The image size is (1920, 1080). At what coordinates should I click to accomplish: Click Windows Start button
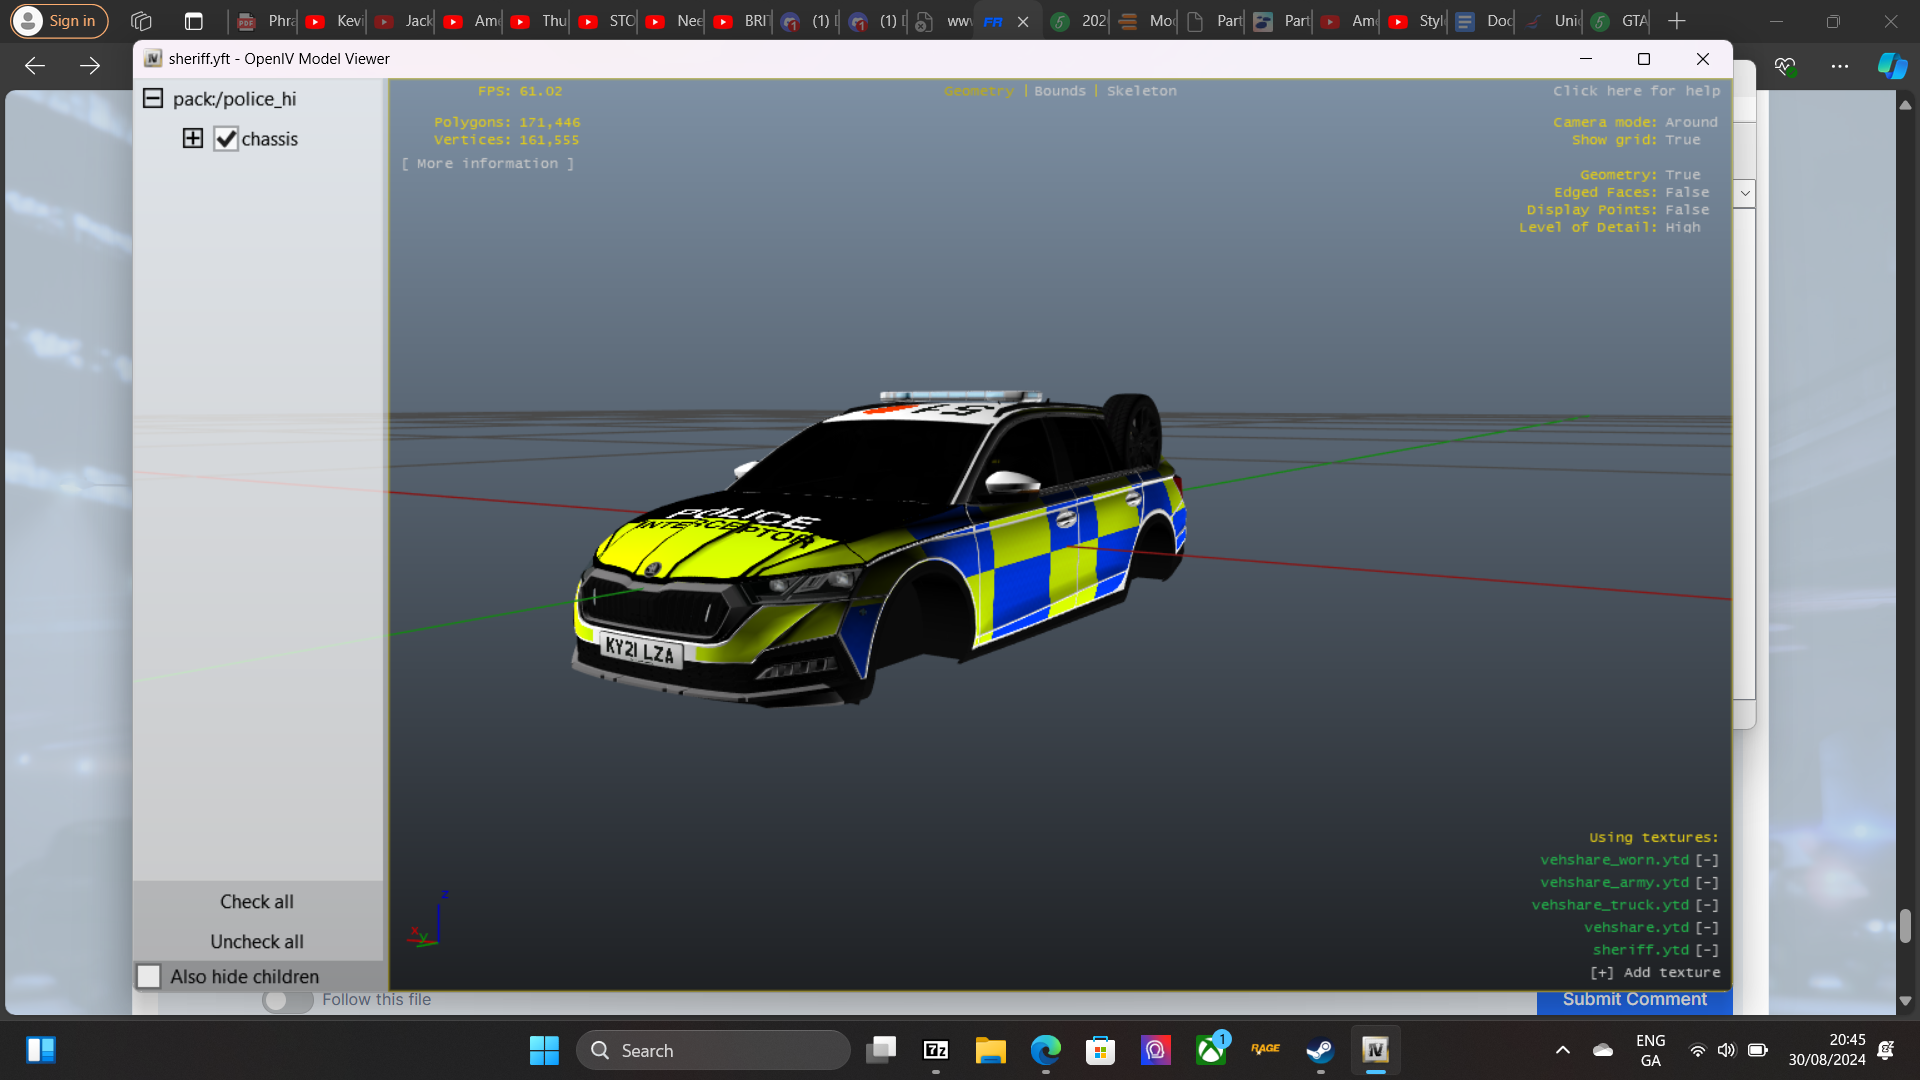[x=544, y=1050]
